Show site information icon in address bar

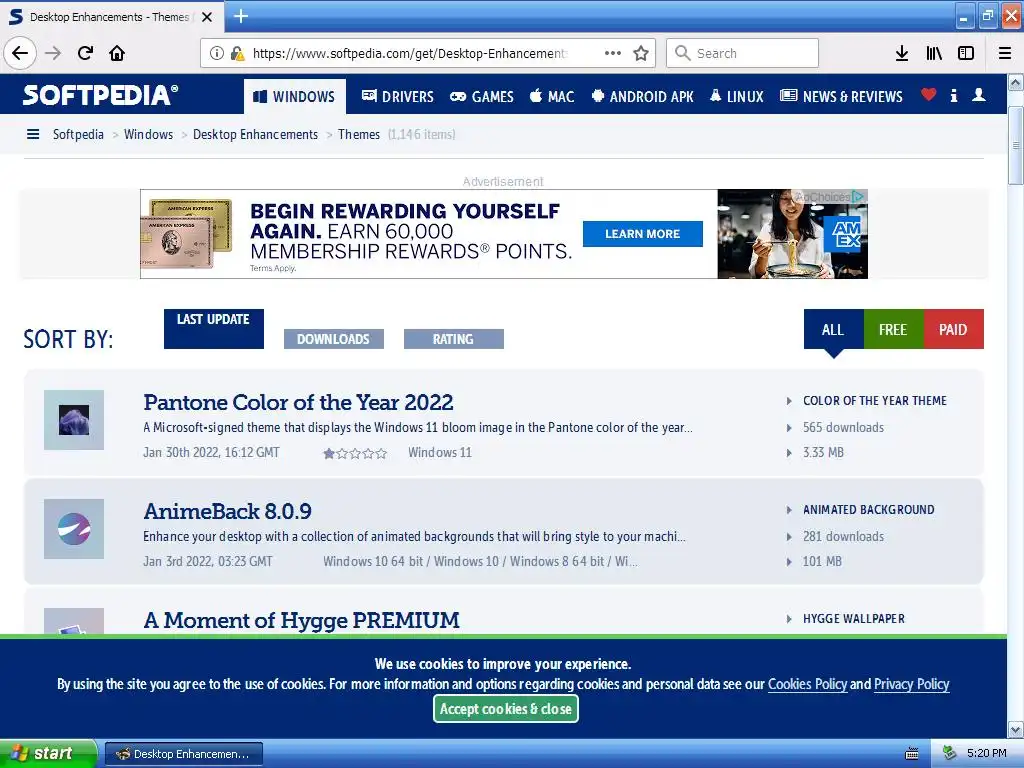(217, 53)
